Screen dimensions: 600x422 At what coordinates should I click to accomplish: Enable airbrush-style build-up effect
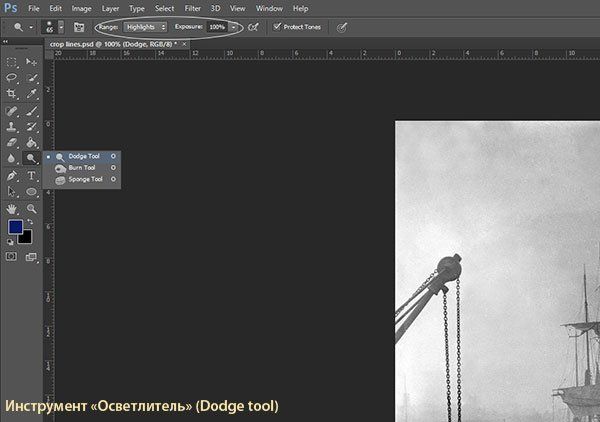click(253, 27)
